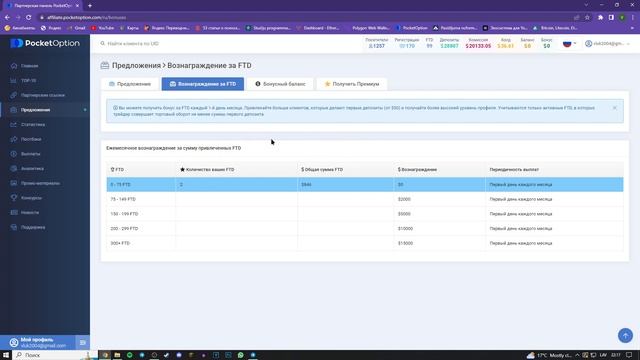Select Предложения in the sidebar
Screen dimensions: 640x360
[x=35, y=110]
